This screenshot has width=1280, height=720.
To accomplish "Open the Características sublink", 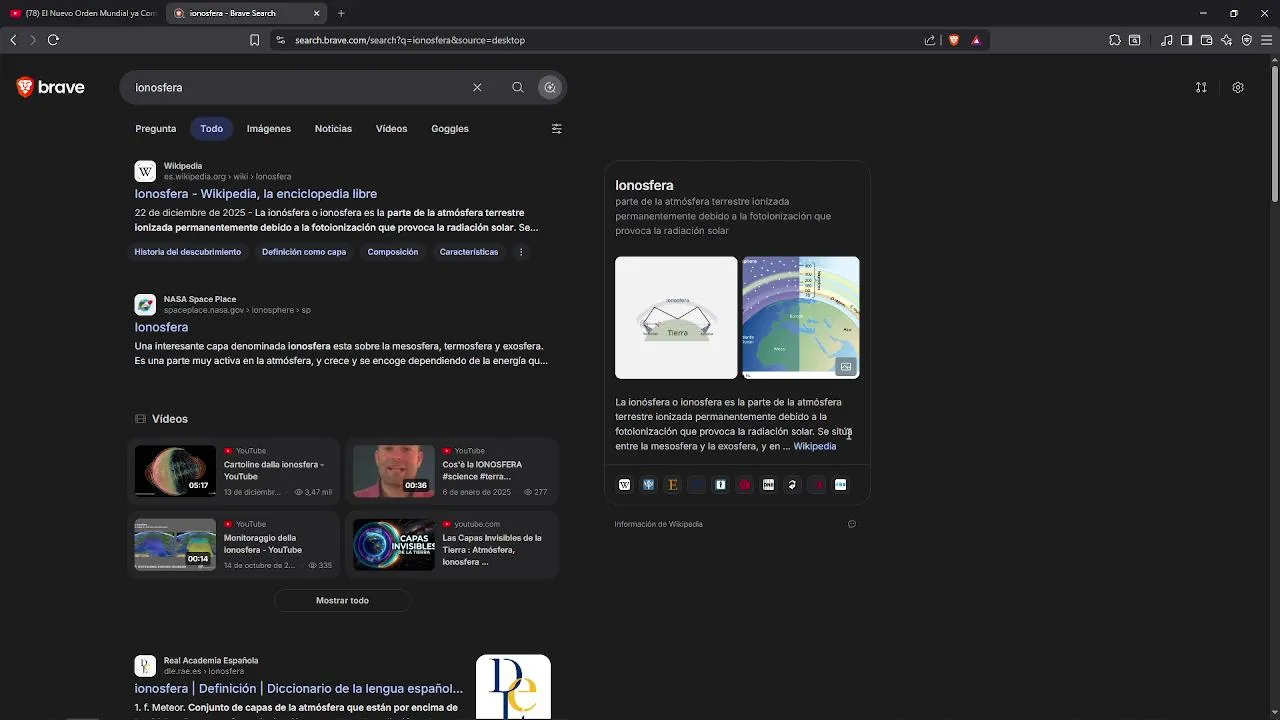I will tap(469, 252).
